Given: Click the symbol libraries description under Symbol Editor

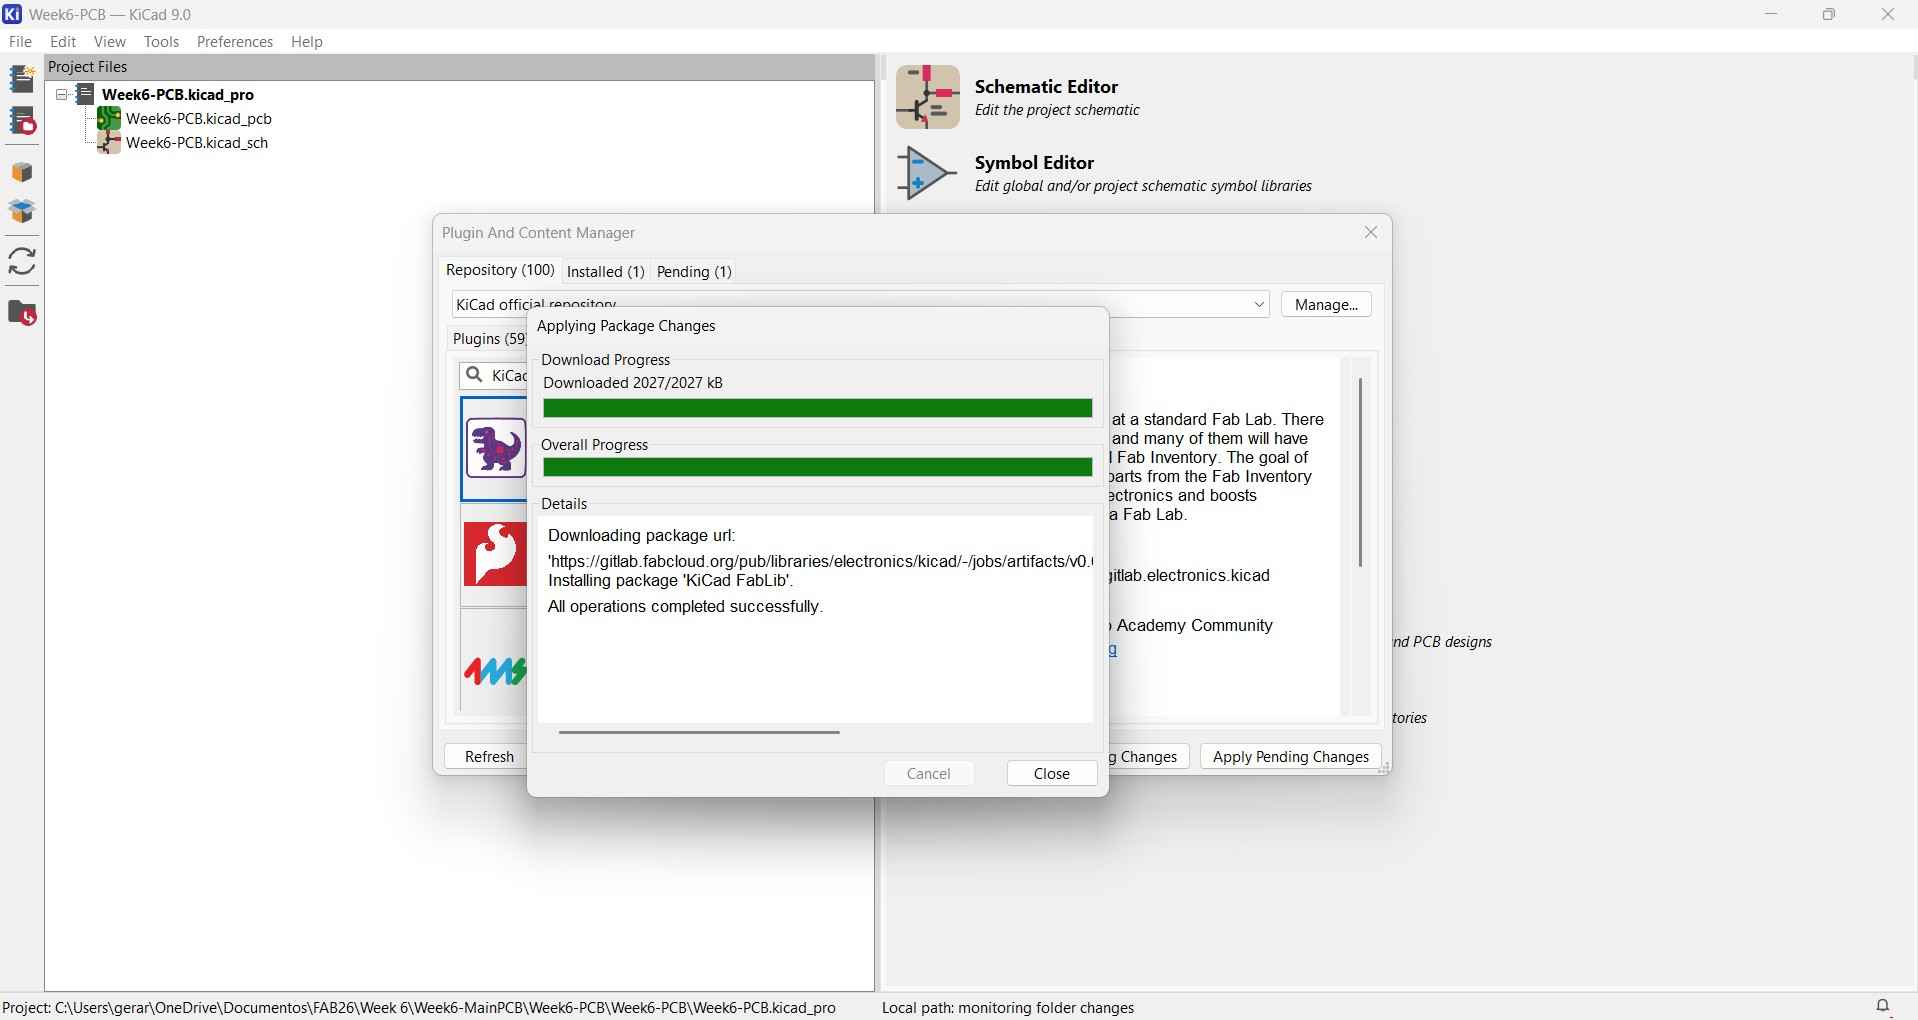Looking at the screenshot, I should click(x=1143, y=187).
